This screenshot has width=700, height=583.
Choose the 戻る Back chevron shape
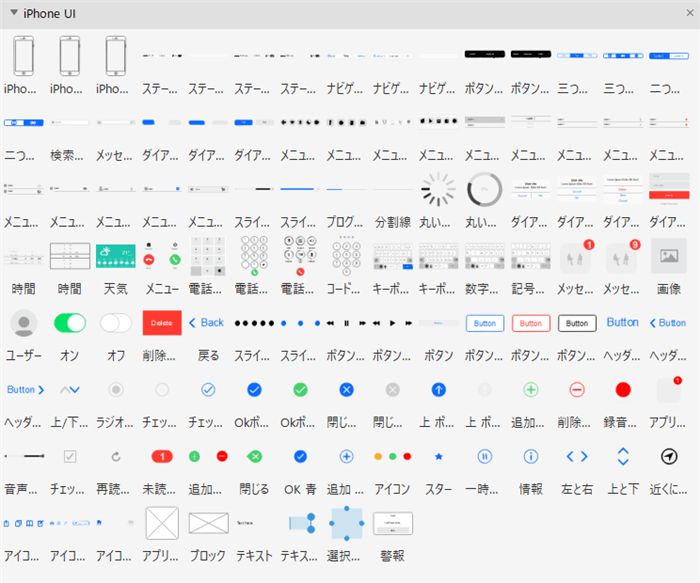[x=206, y=322]
